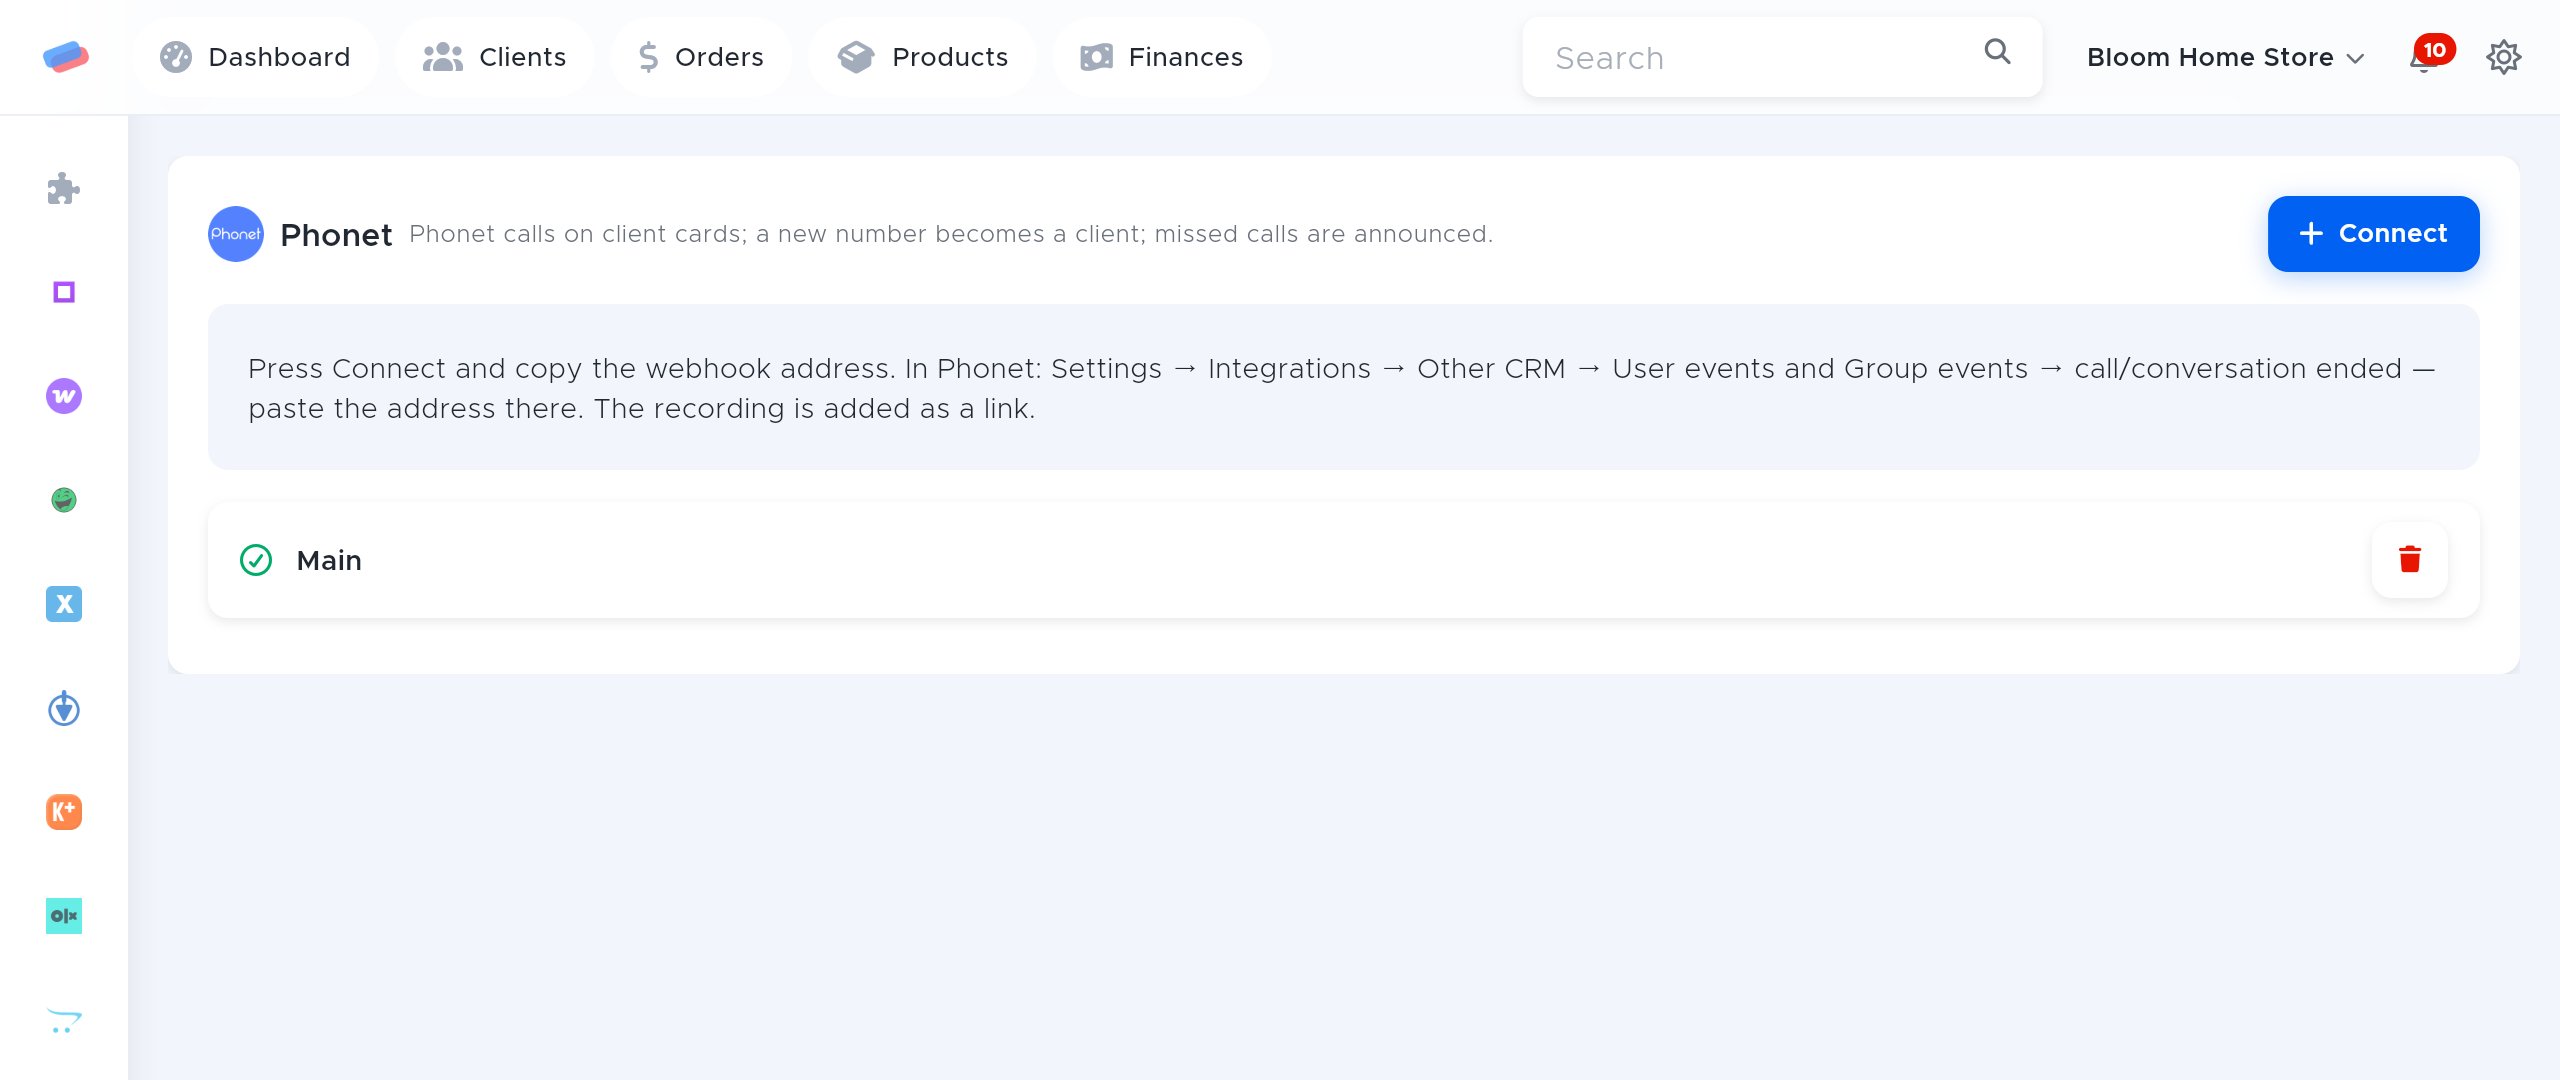Open the purple W integration in sidebar

point(64,396)
